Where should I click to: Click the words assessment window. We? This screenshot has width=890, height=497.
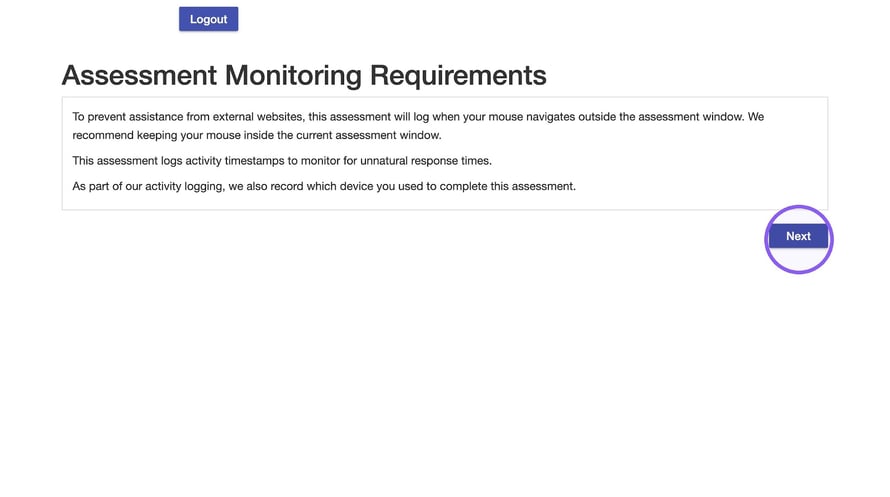point(701,117)
